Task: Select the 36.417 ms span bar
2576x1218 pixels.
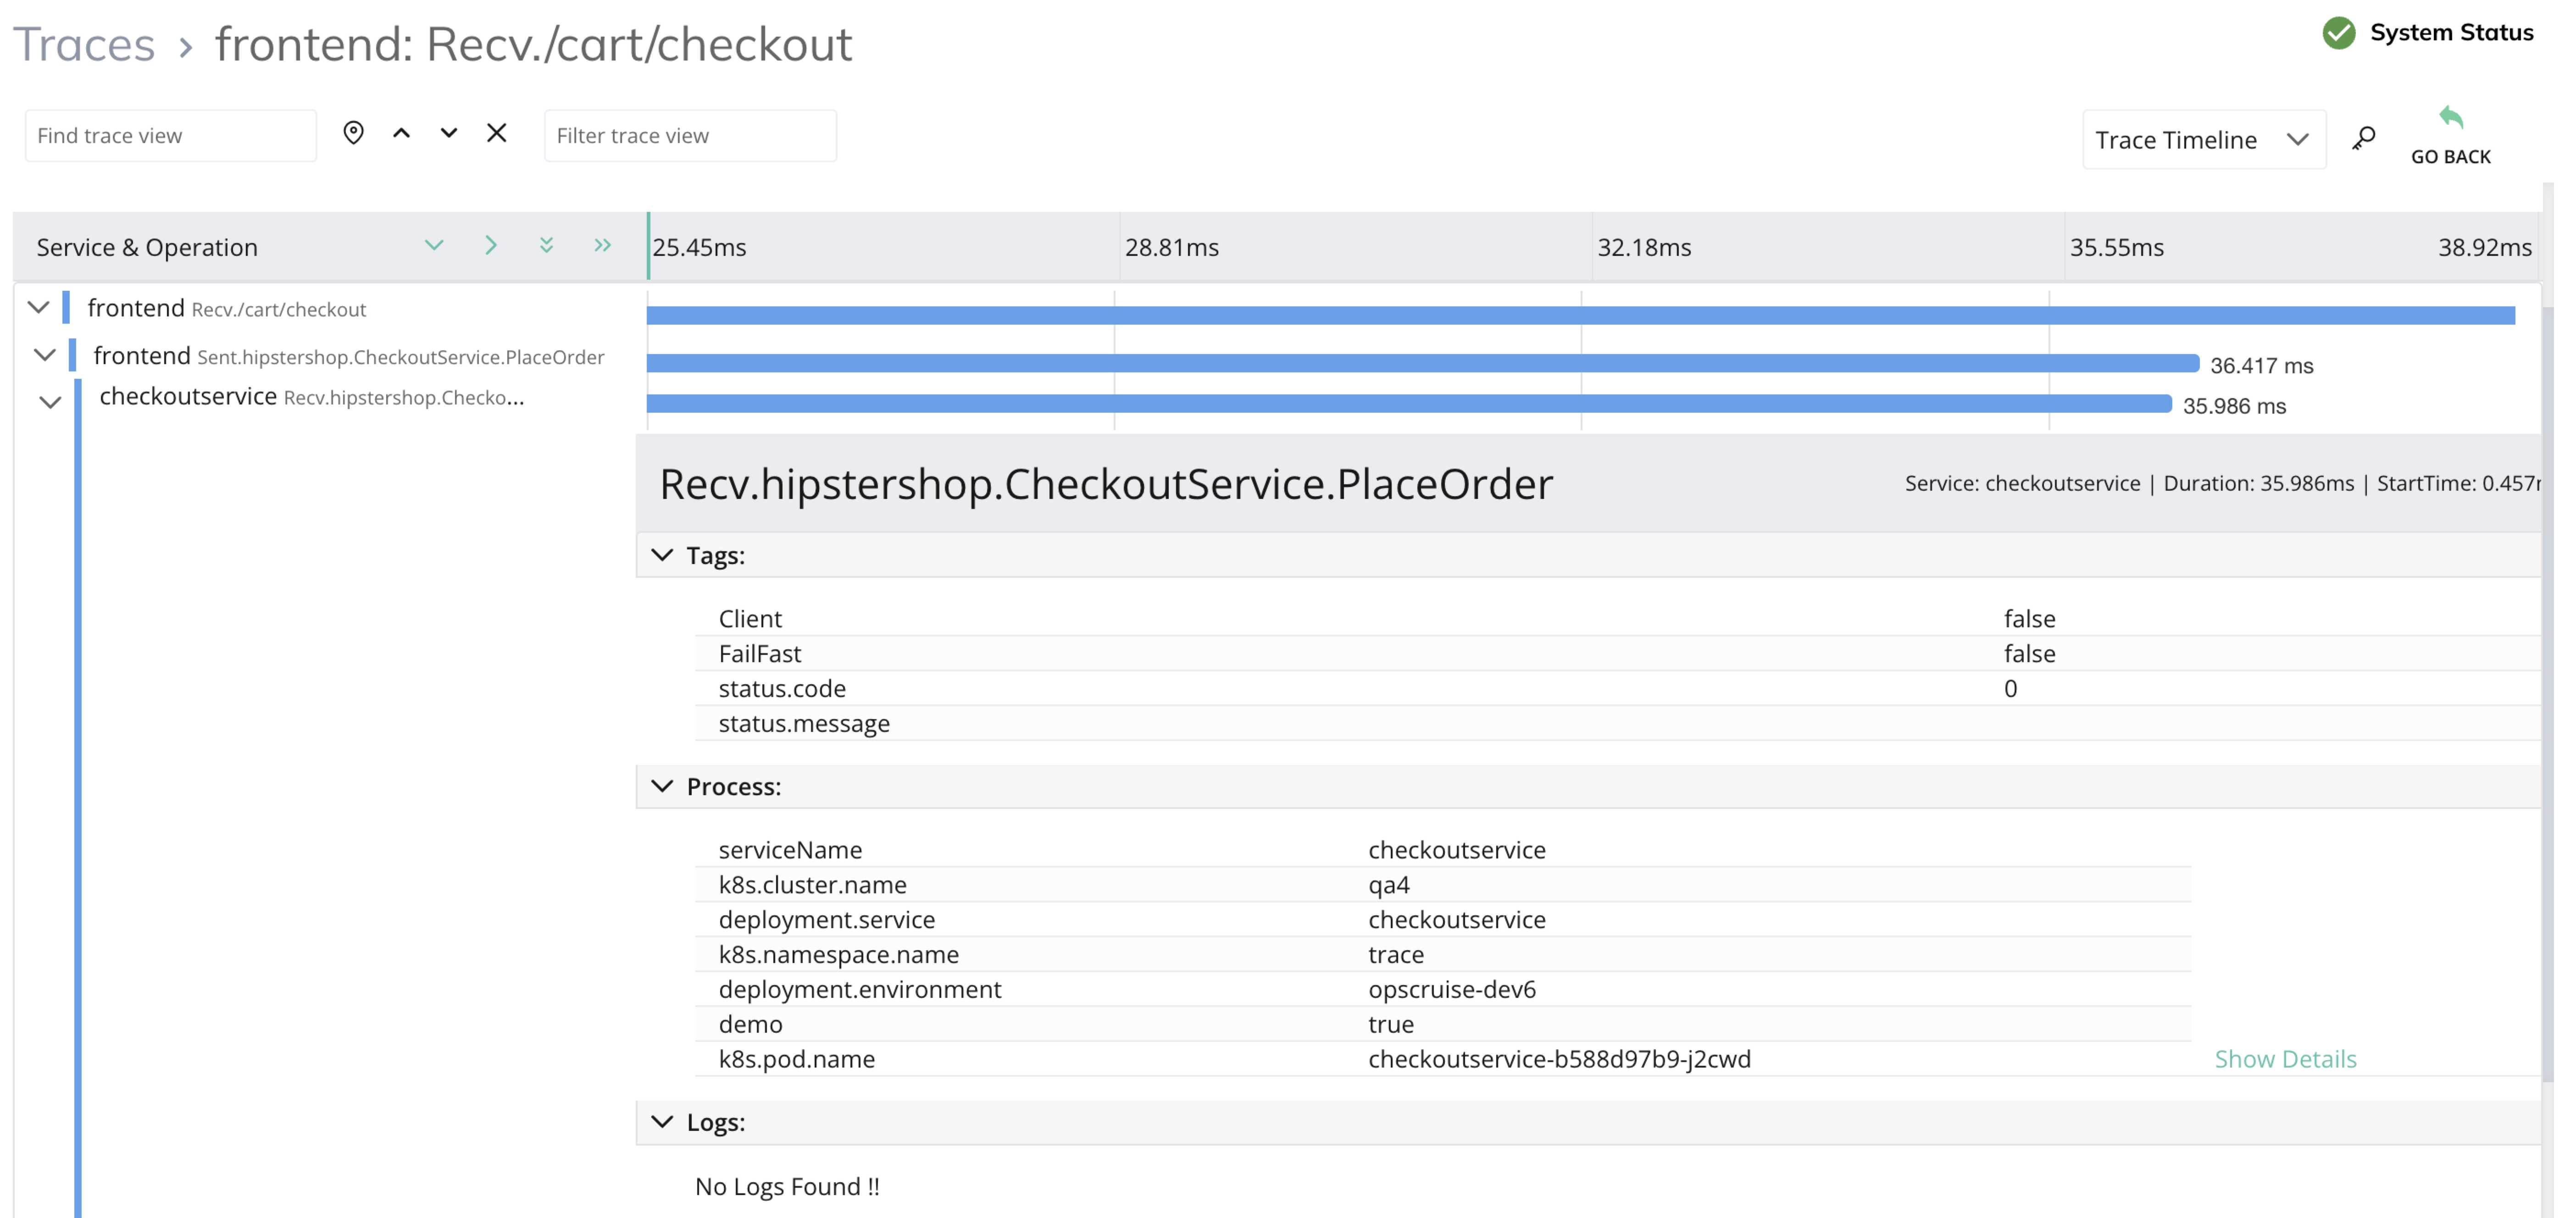Action: tap(1422, 363)
